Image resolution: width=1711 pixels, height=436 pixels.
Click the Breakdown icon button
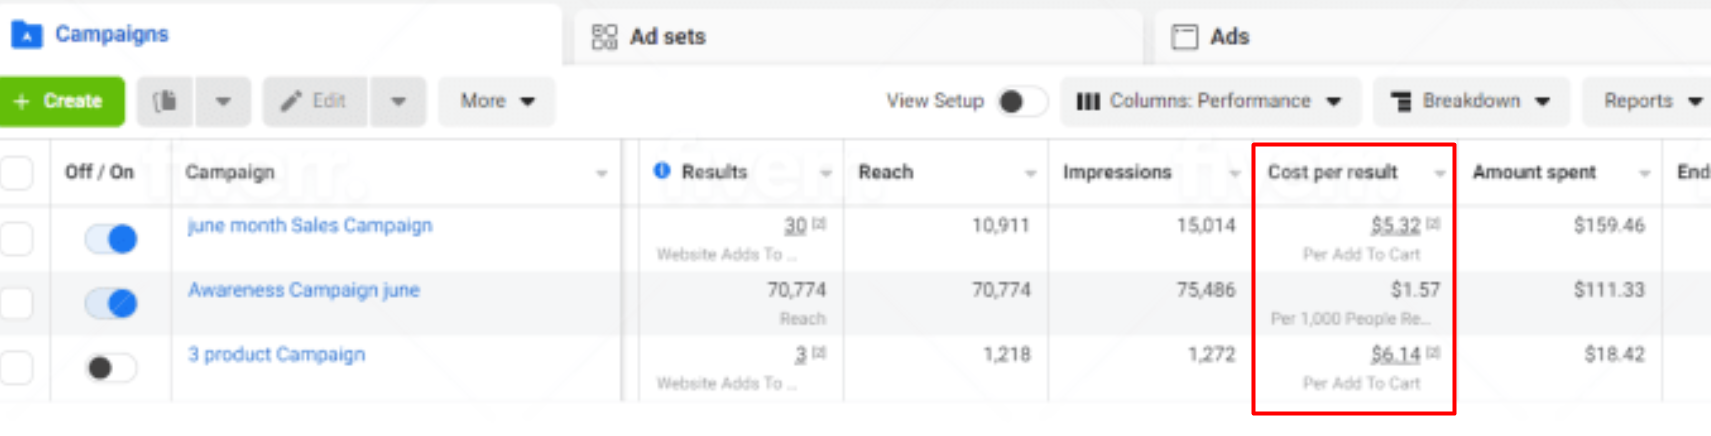(x=1401, y=101)
